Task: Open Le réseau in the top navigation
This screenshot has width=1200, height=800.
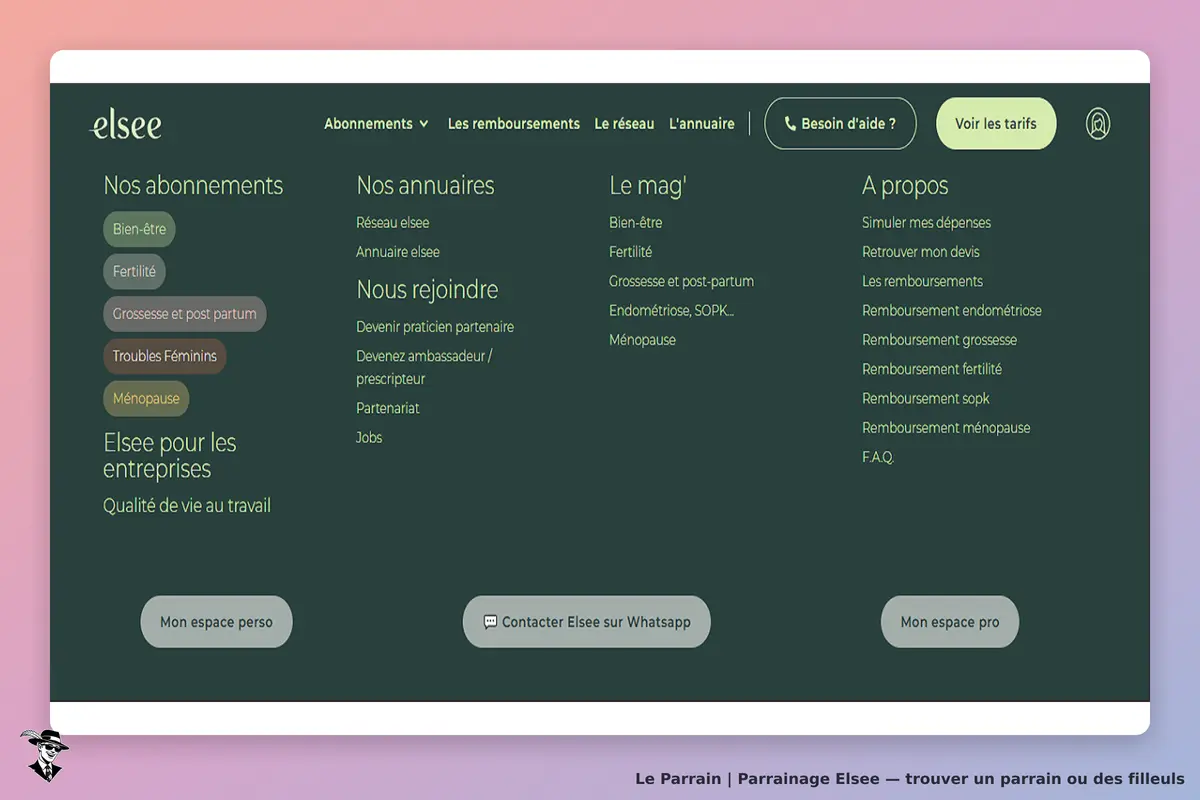Action: (624, 124)
